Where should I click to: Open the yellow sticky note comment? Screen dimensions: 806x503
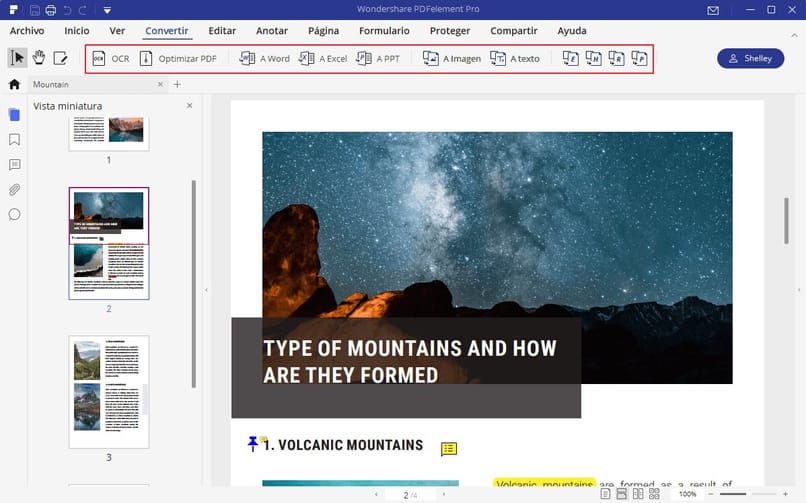pos(449,449)
